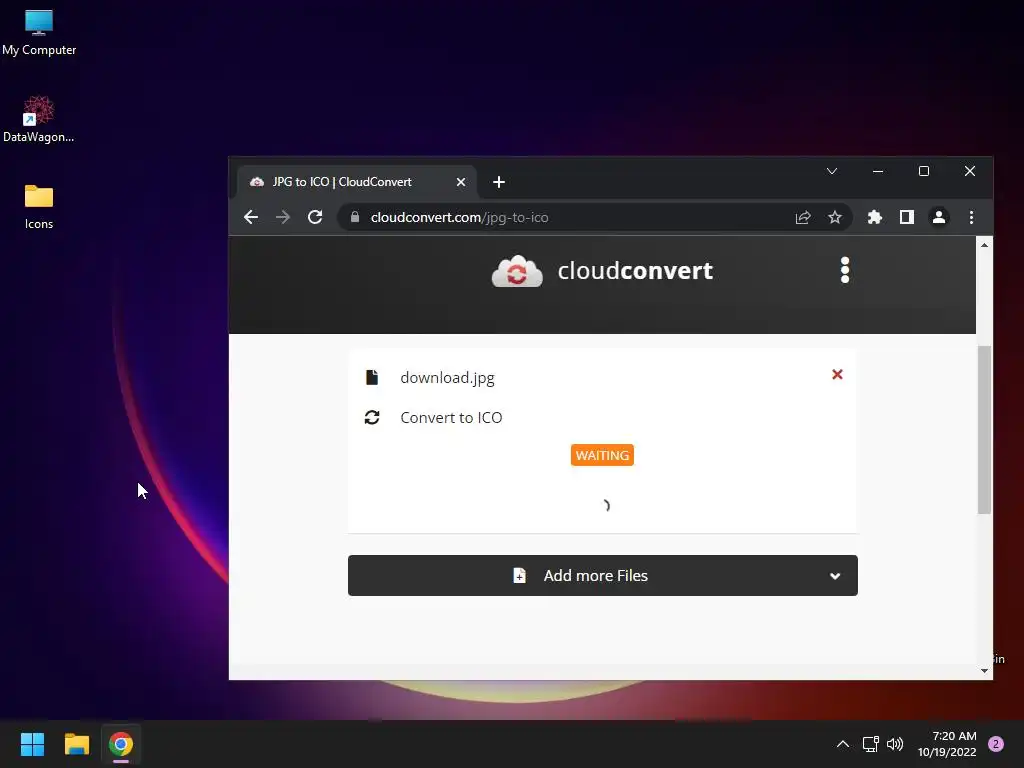Click the forward navigation arrow

[283, 217]
